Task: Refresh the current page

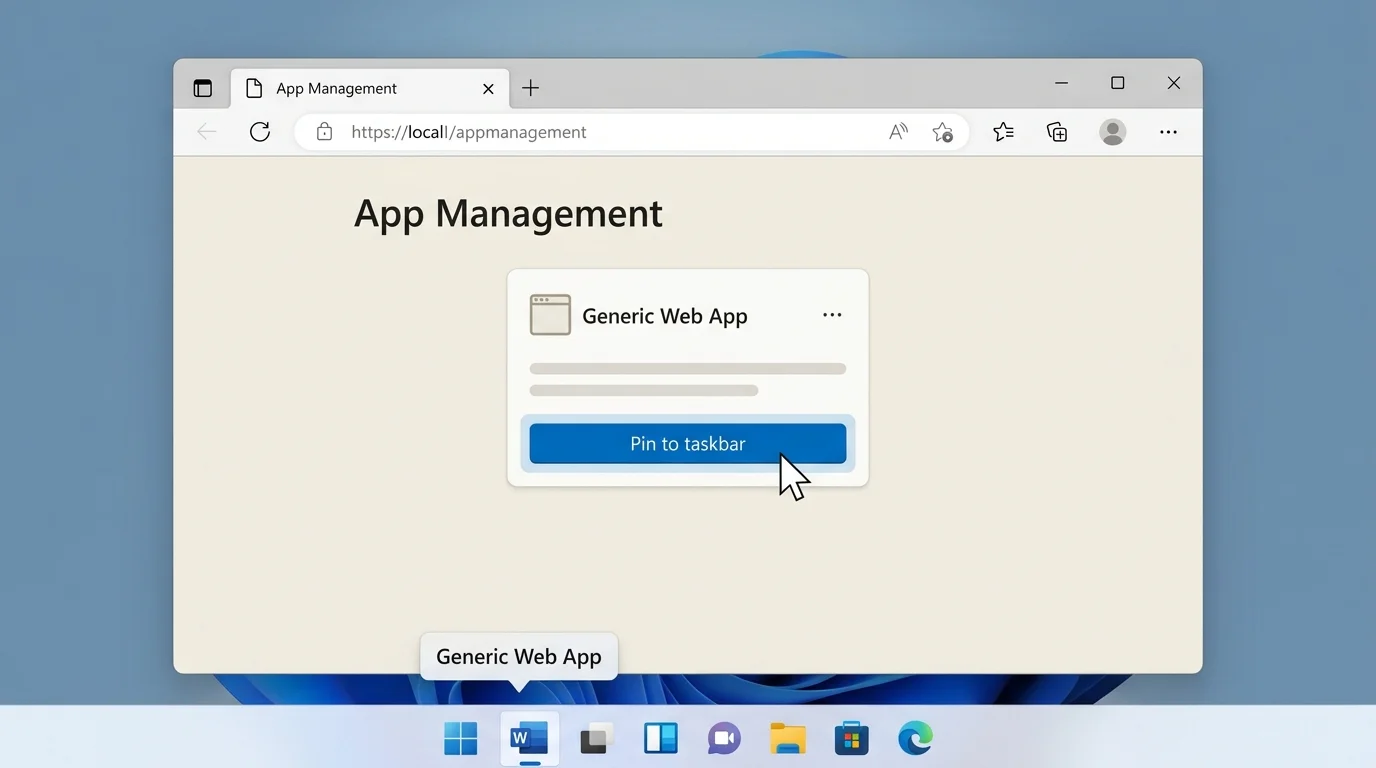Action: click(x=260, y=132)
